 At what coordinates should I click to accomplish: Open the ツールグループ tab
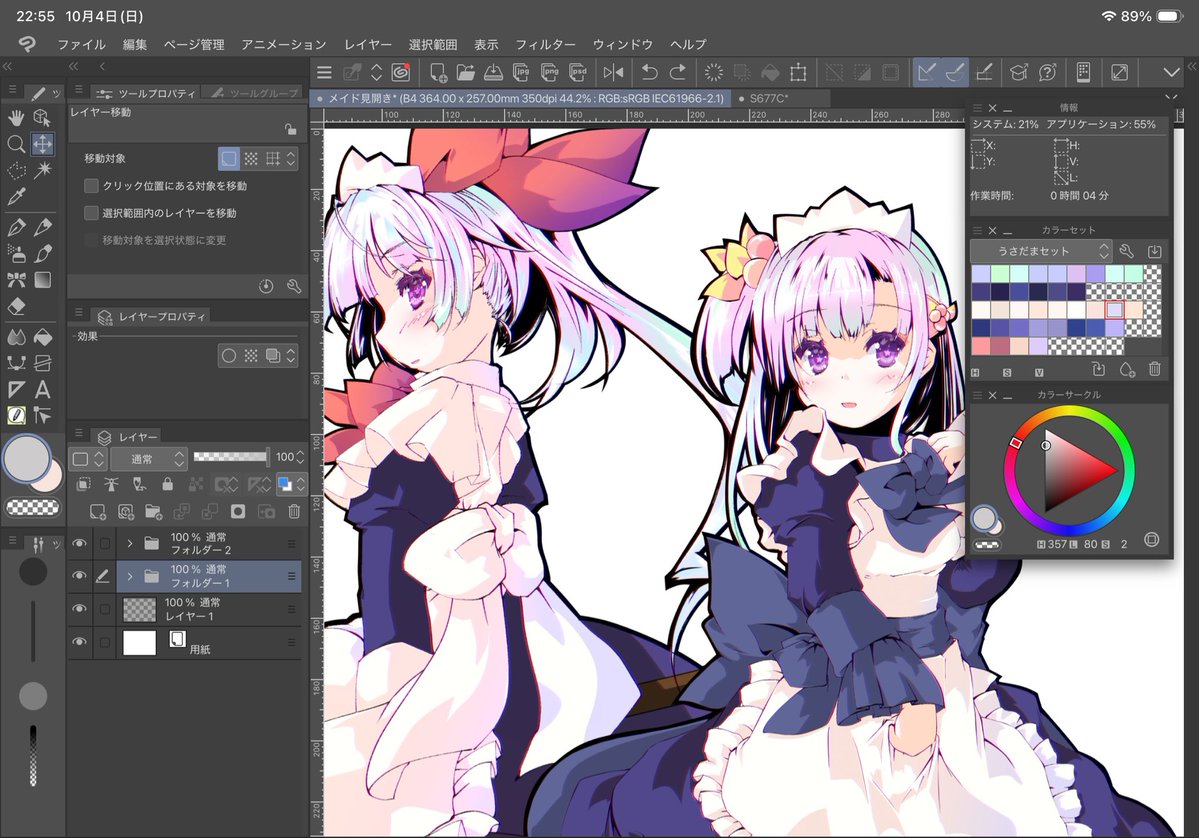tap(255, 93)
